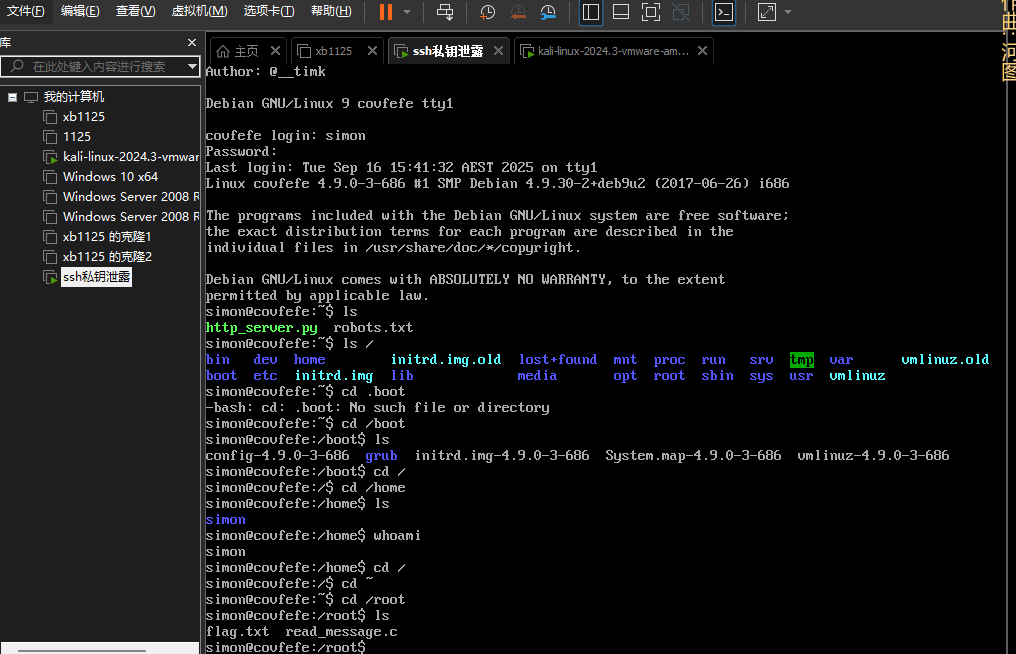This screenshot has width=1016, height=654.
Task: Open the snapshot manager icon
Action: pyautogui.click(x=548, y=12)
